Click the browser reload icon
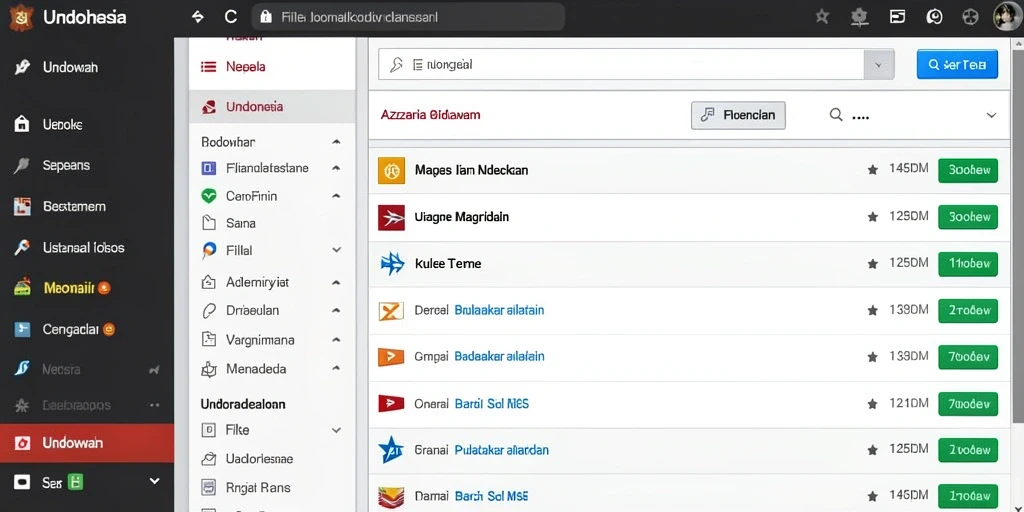 pyautogui.click(x=231, y=18)
